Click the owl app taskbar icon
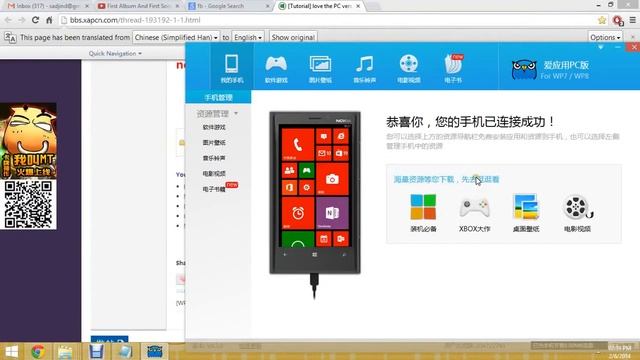Image resolution: width=640 pixels, height=360 pixels. [155, 351]
